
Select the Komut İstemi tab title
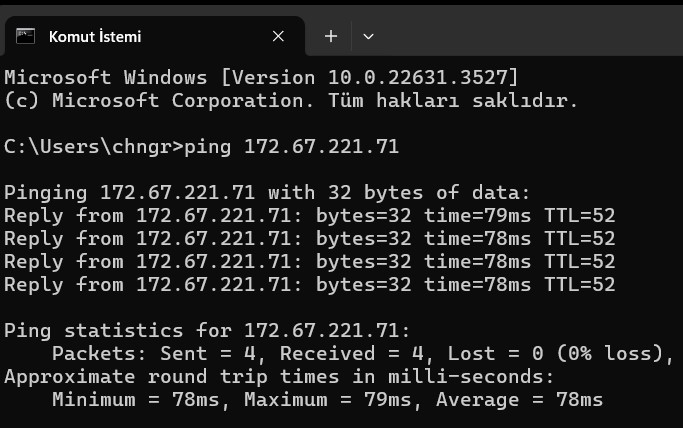tap(95, 37)
